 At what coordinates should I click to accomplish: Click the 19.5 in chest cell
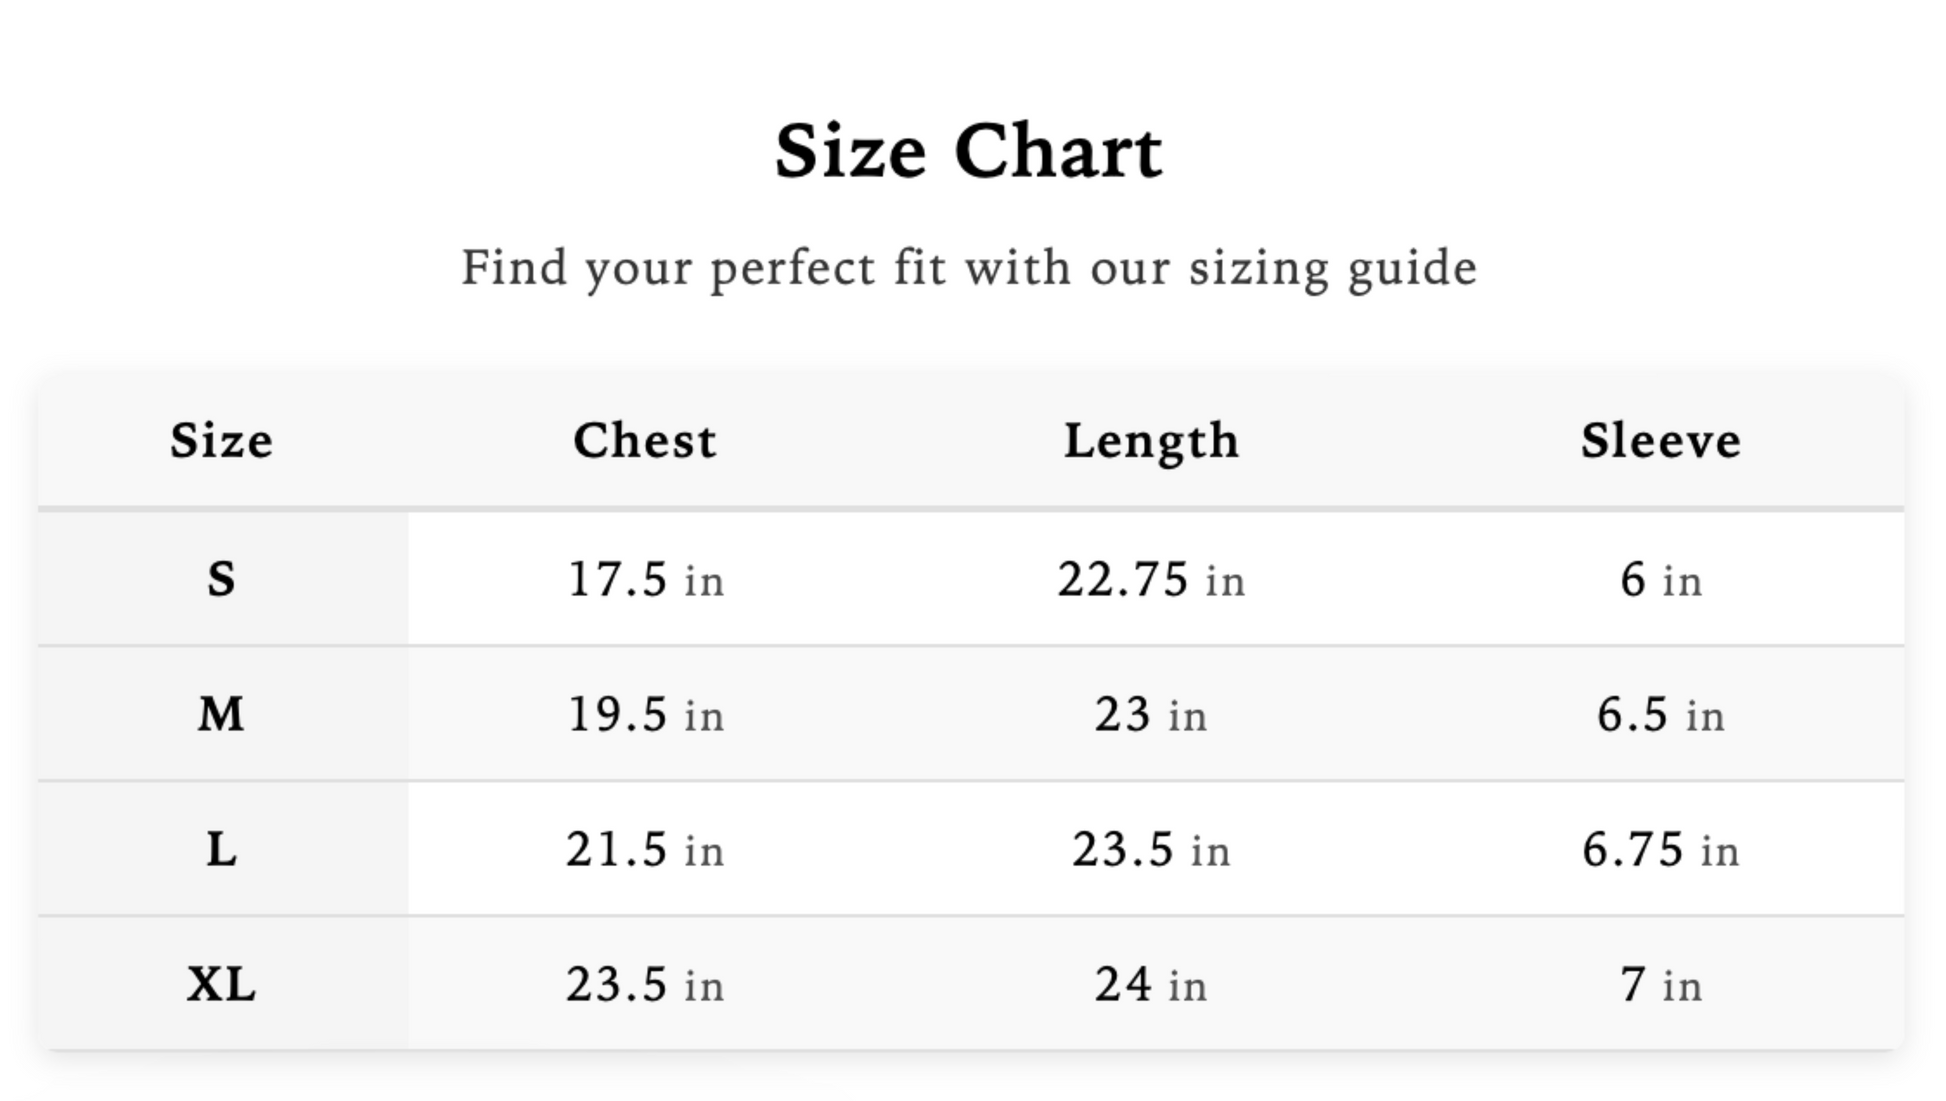point(645,714)
